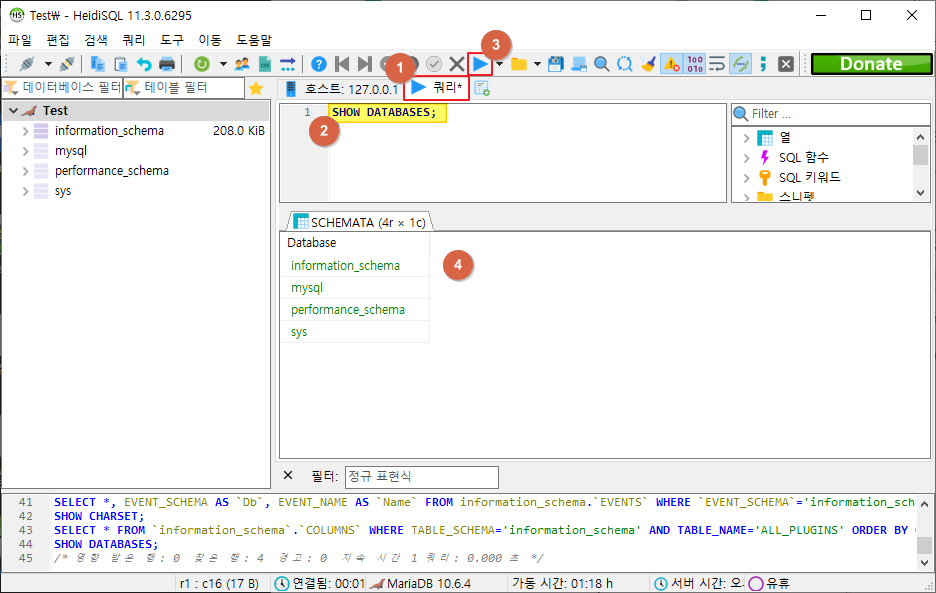The height and width of the screenshot is (593, 936).
Task: Open the session manager plug icon
Action: coord(27,64)
